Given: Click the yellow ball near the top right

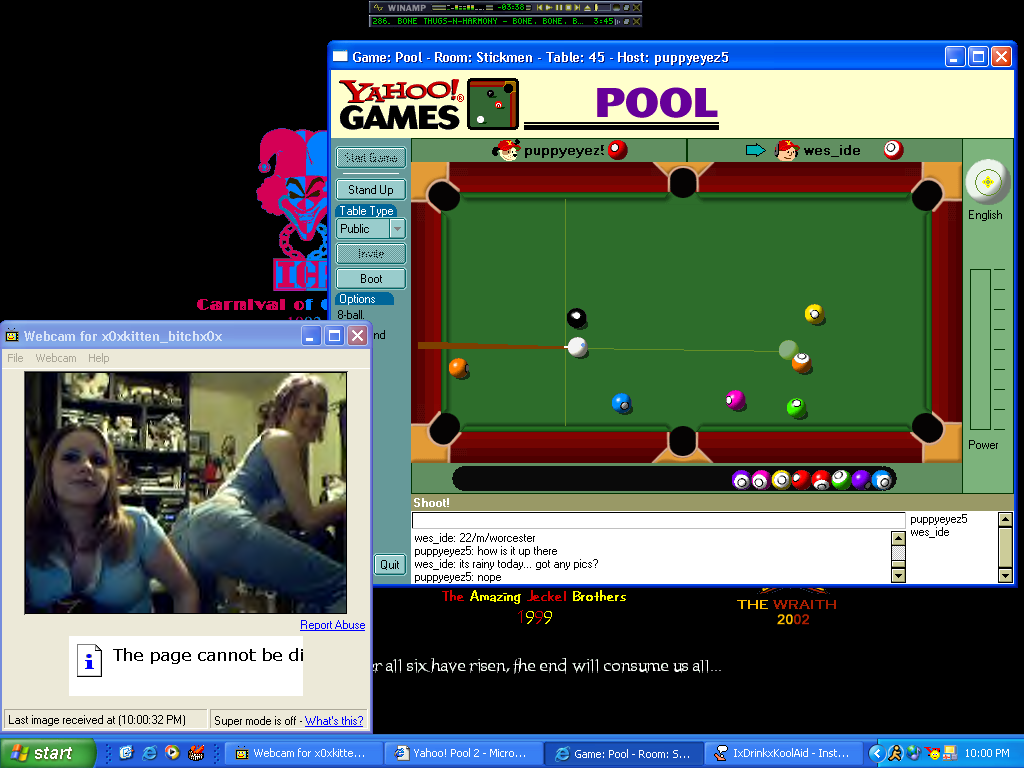Looking at the screenshot, I should [x=815, y=314].
